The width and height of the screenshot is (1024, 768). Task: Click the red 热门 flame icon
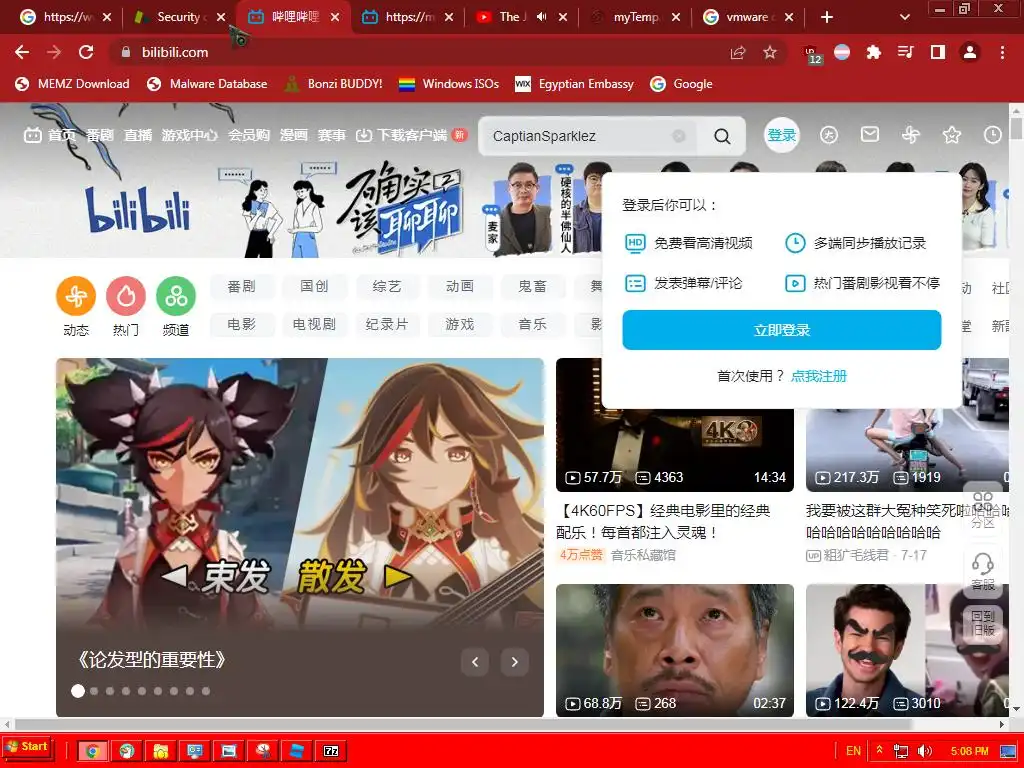(126, 296)
